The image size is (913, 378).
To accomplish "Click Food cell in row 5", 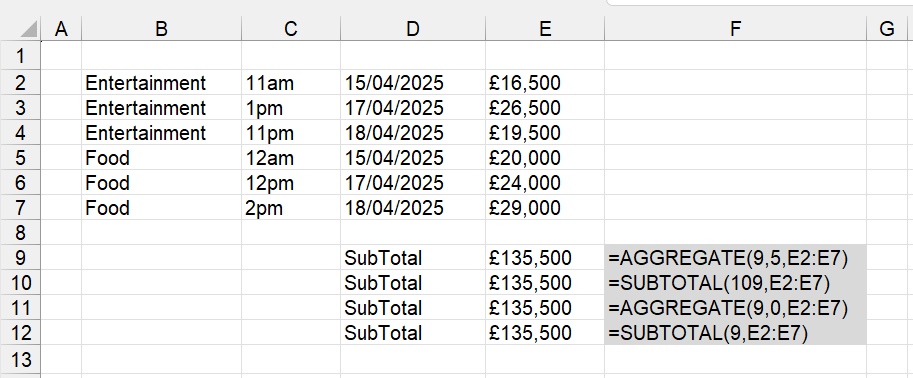I will point(161,158).
